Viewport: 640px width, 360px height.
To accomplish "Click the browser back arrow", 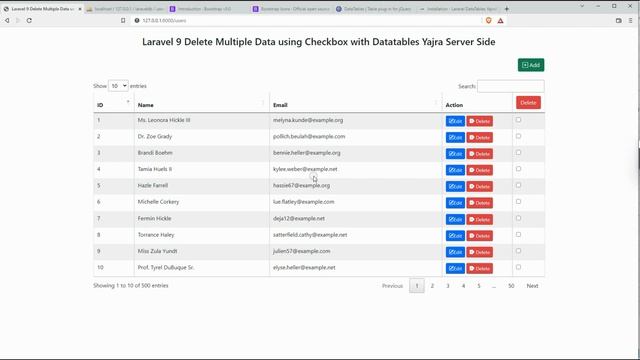I will coord(7,20).
